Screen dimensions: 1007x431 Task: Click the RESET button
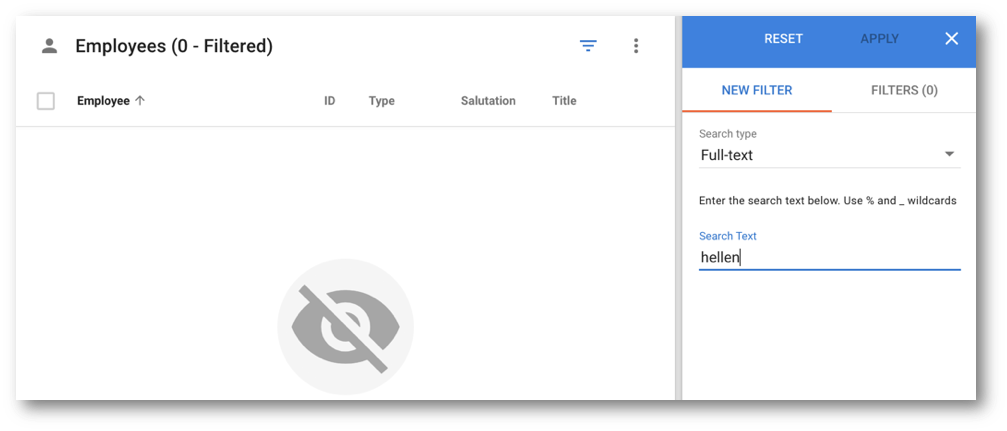click(783, 39)
